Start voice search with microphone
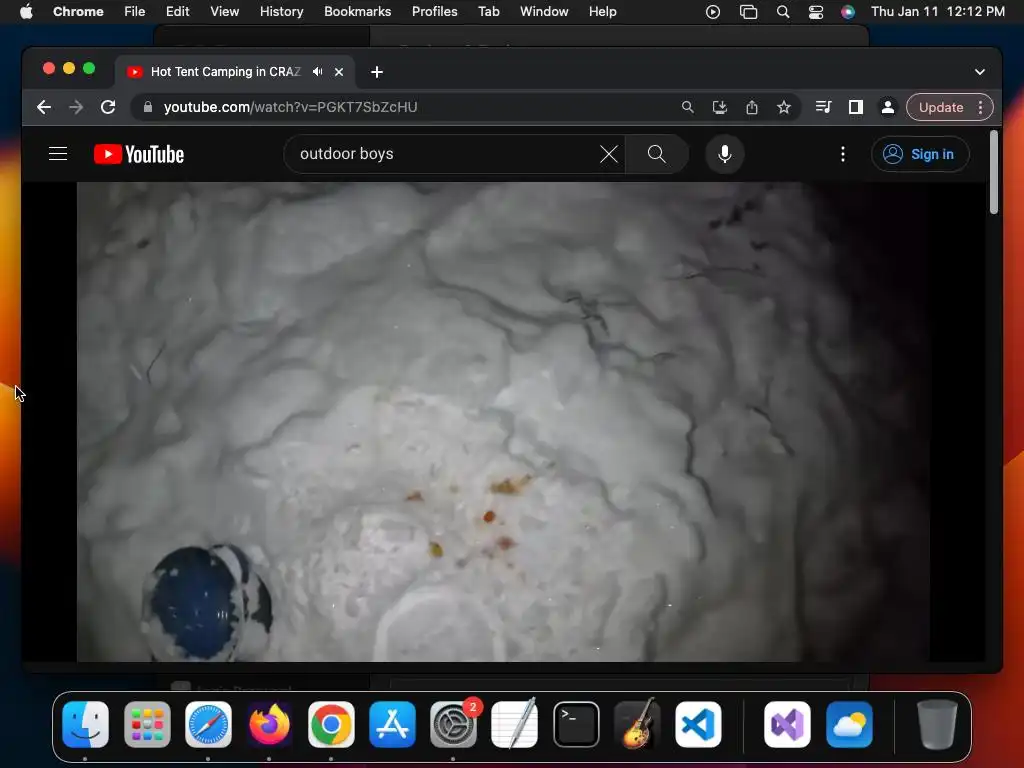The height and width of the screenshot is (768, 1024). (x=724, y=154)
